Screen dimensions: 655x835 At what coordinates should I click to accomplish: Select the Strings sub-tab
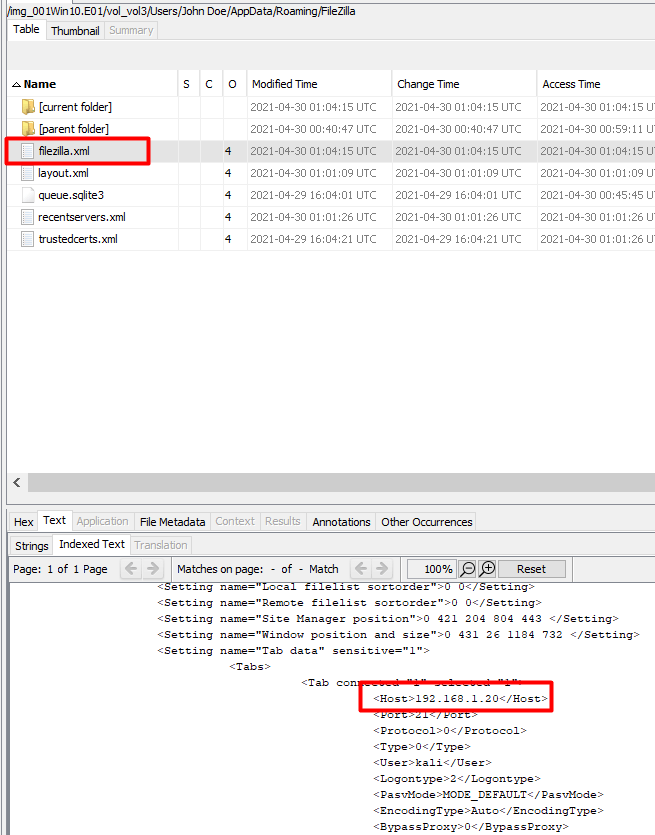click(32, 545)
